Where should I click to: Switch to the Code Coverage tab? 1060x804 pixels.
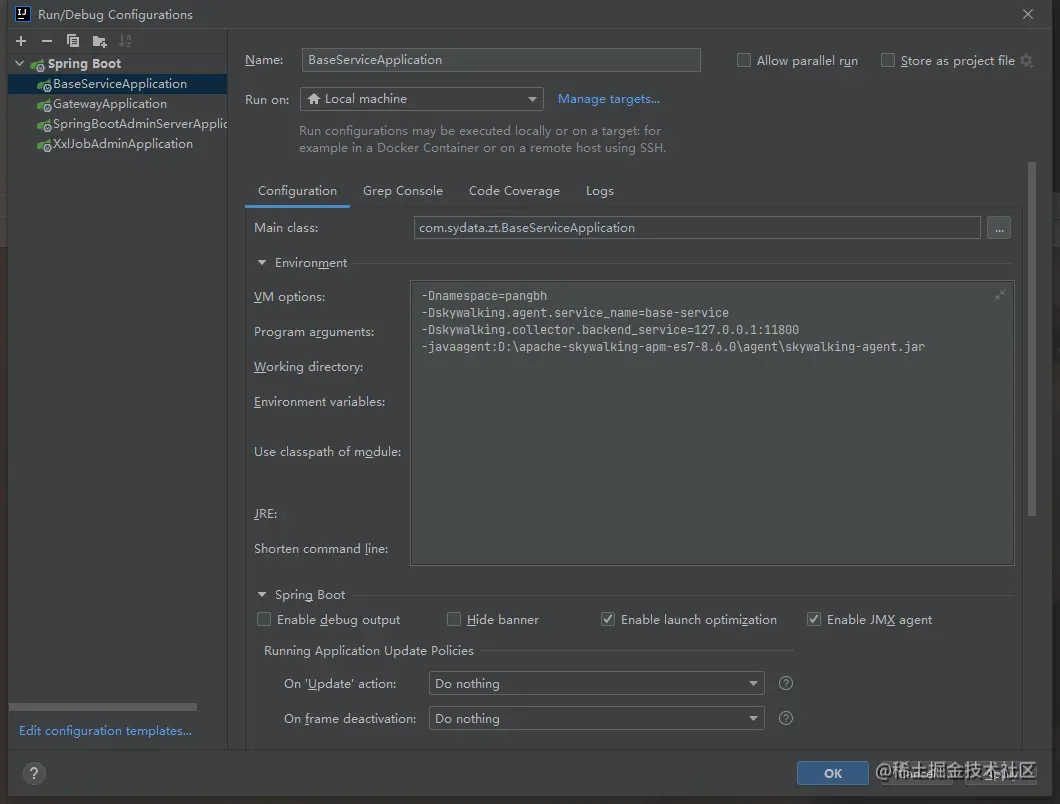click(514, 191)
